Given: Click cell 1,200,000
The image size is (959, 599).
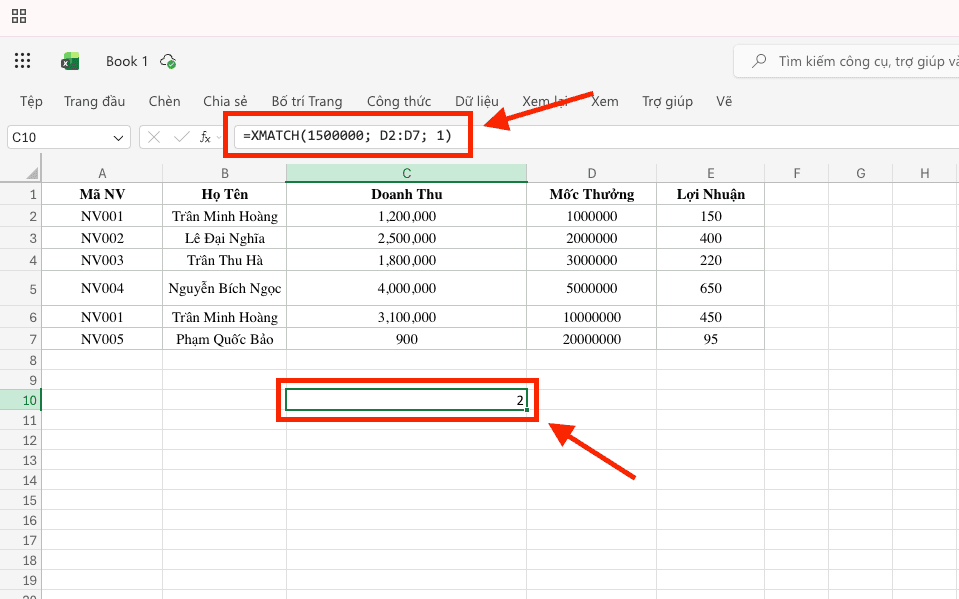Looking at the screenshot, I should pyautogui.click(x=406, y=216).
